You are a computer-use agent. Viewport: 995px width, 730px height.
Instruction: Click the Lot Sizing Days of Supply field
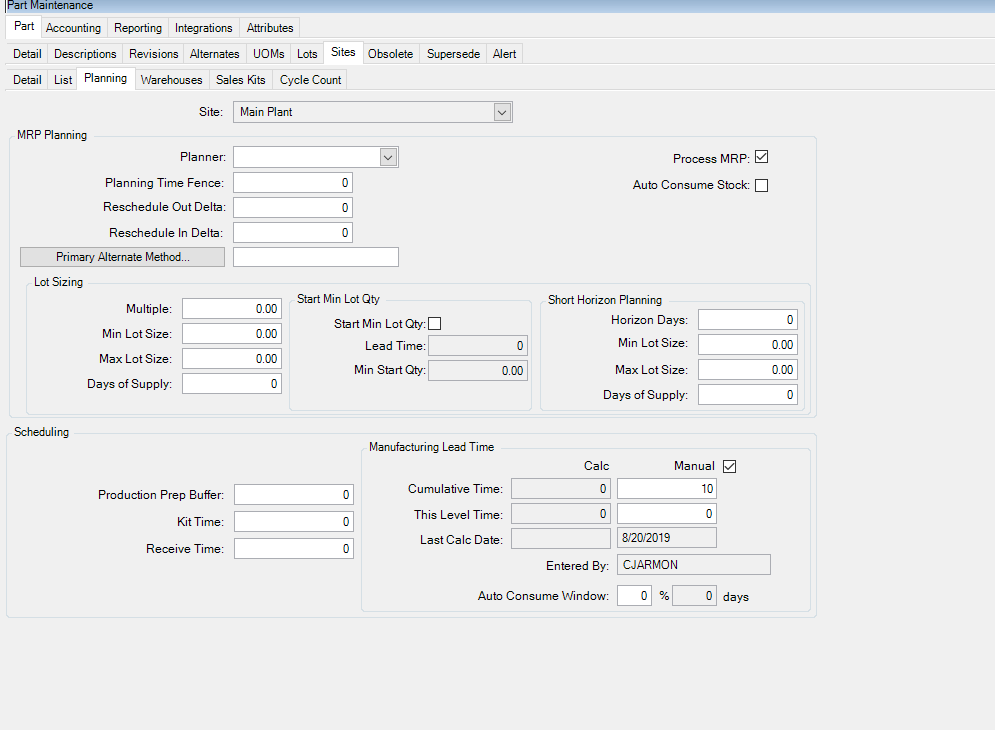[x=232, y=384]
